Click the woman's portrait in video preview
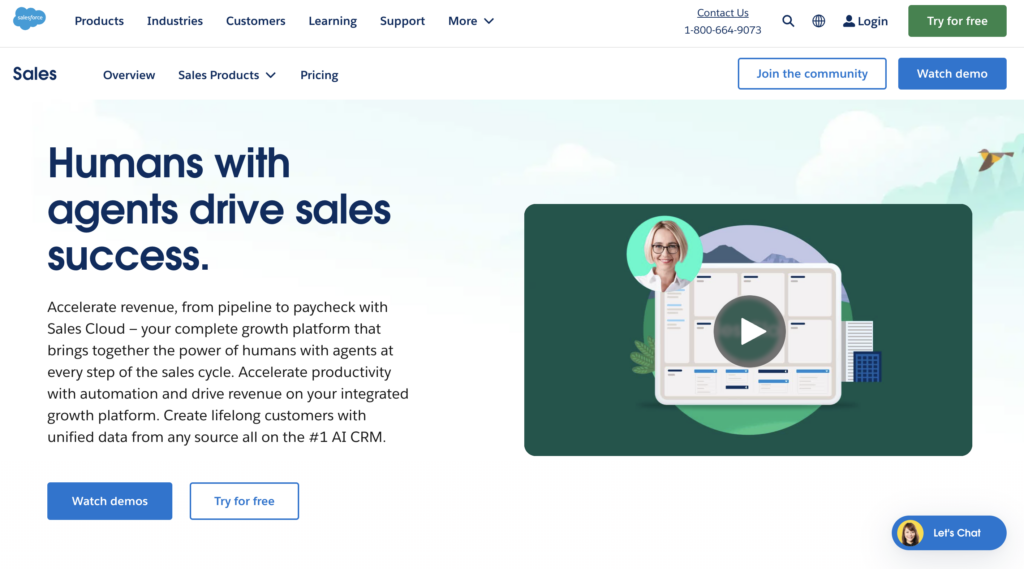Screen dimensions: 1024x569 click(x=663, y=251)
